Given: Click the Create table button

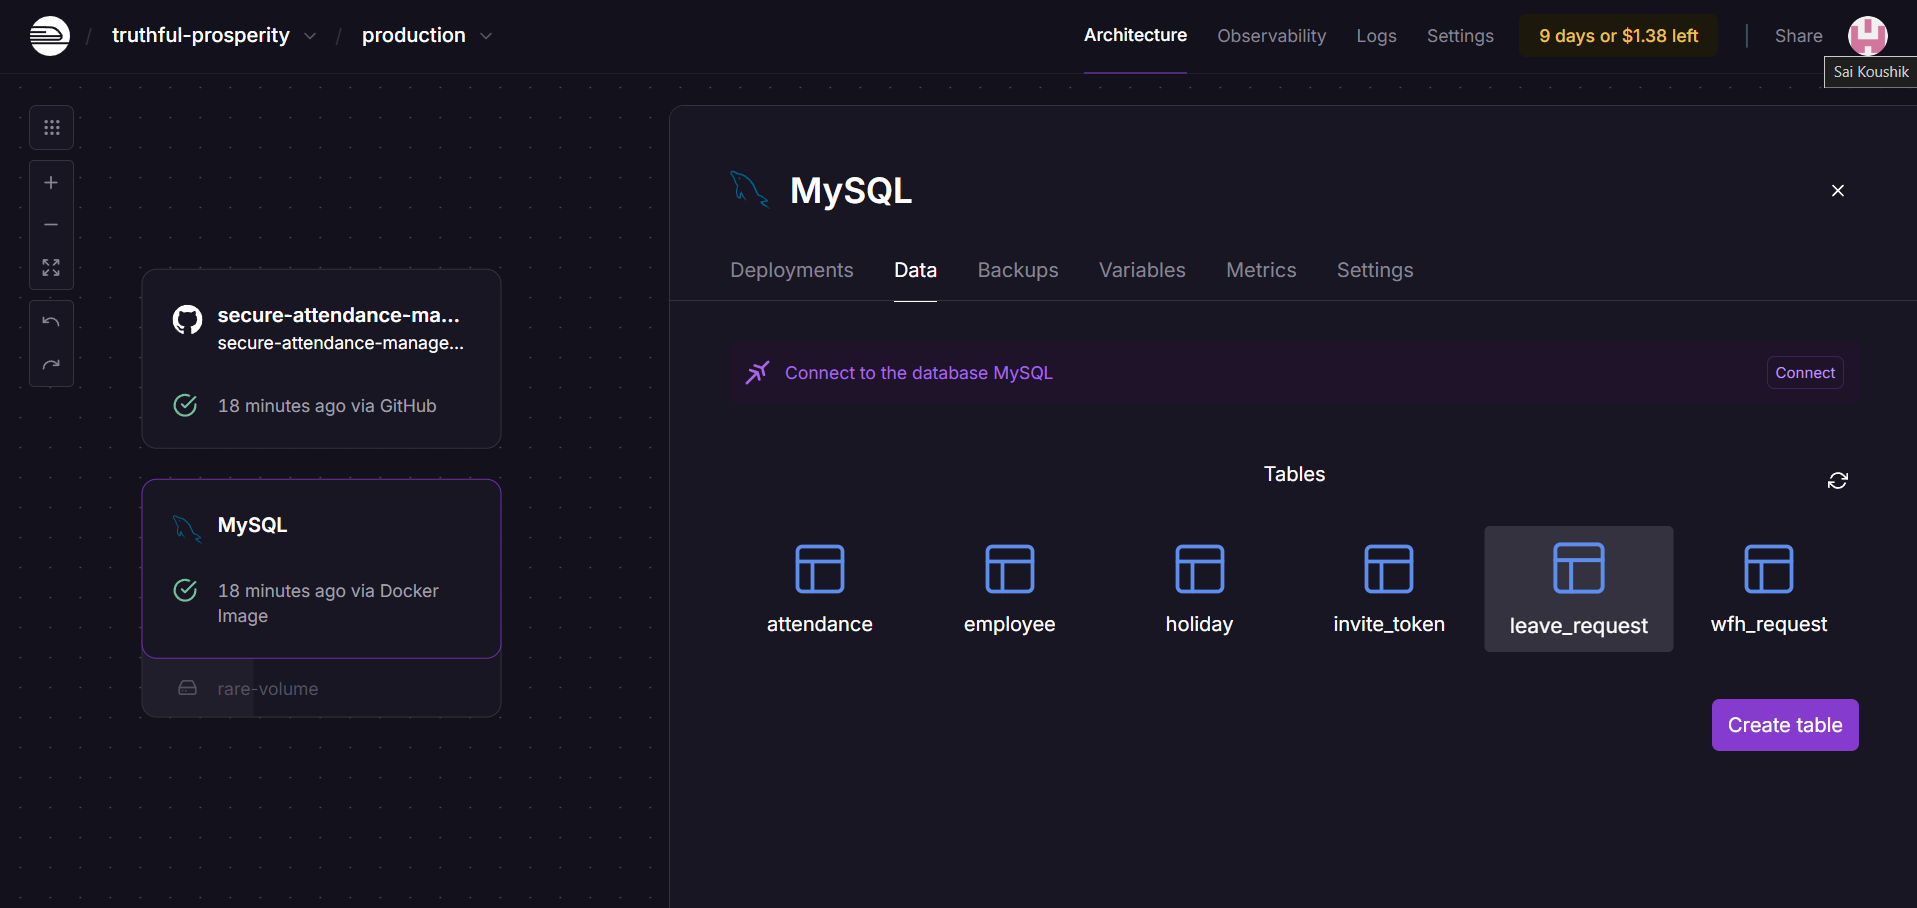Looking at the screenshot, I should point(1784,725).
